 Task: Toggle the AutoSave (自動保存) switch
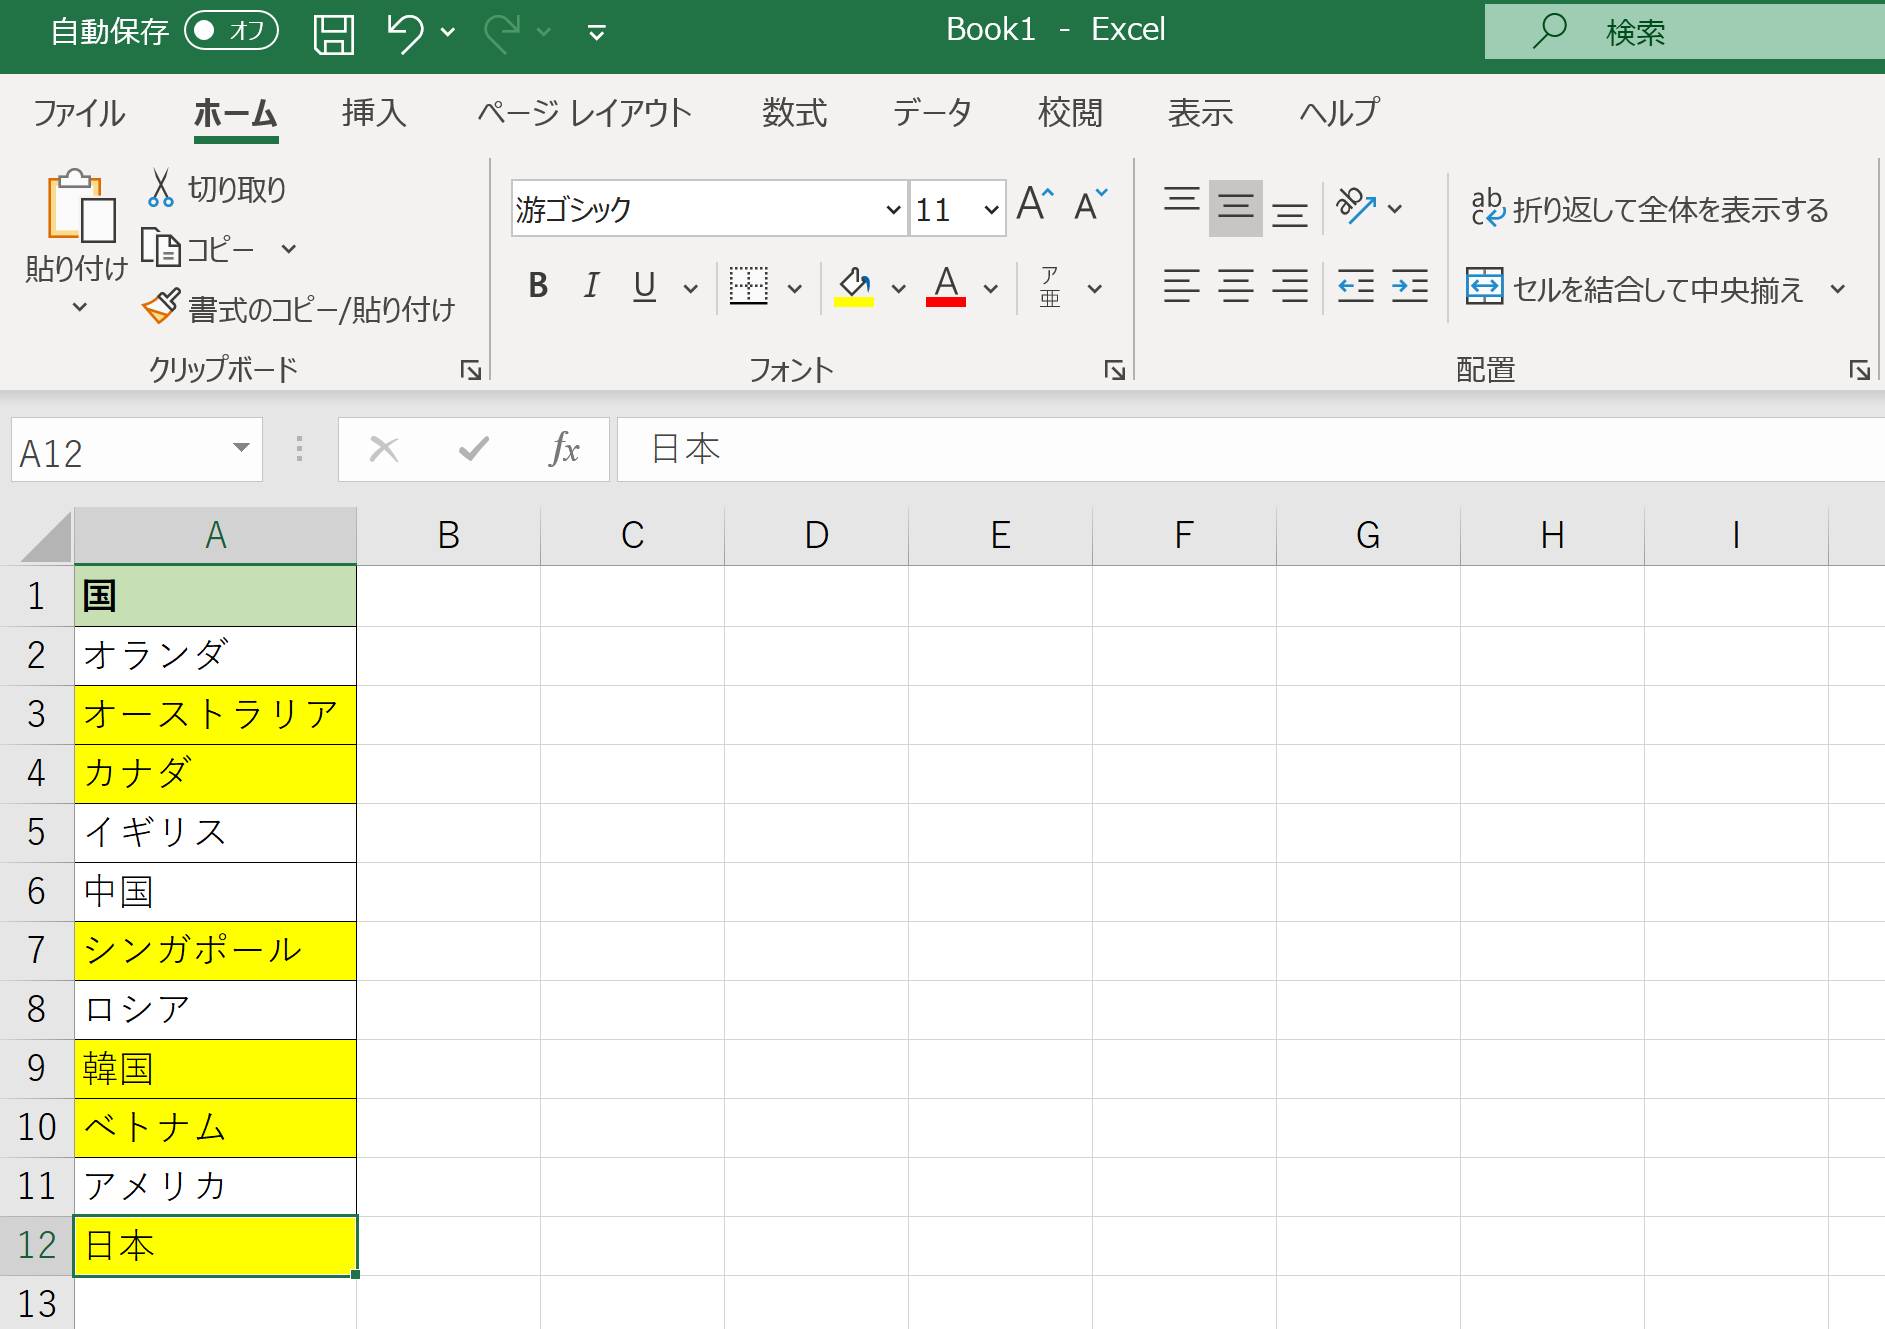point(231,31)
